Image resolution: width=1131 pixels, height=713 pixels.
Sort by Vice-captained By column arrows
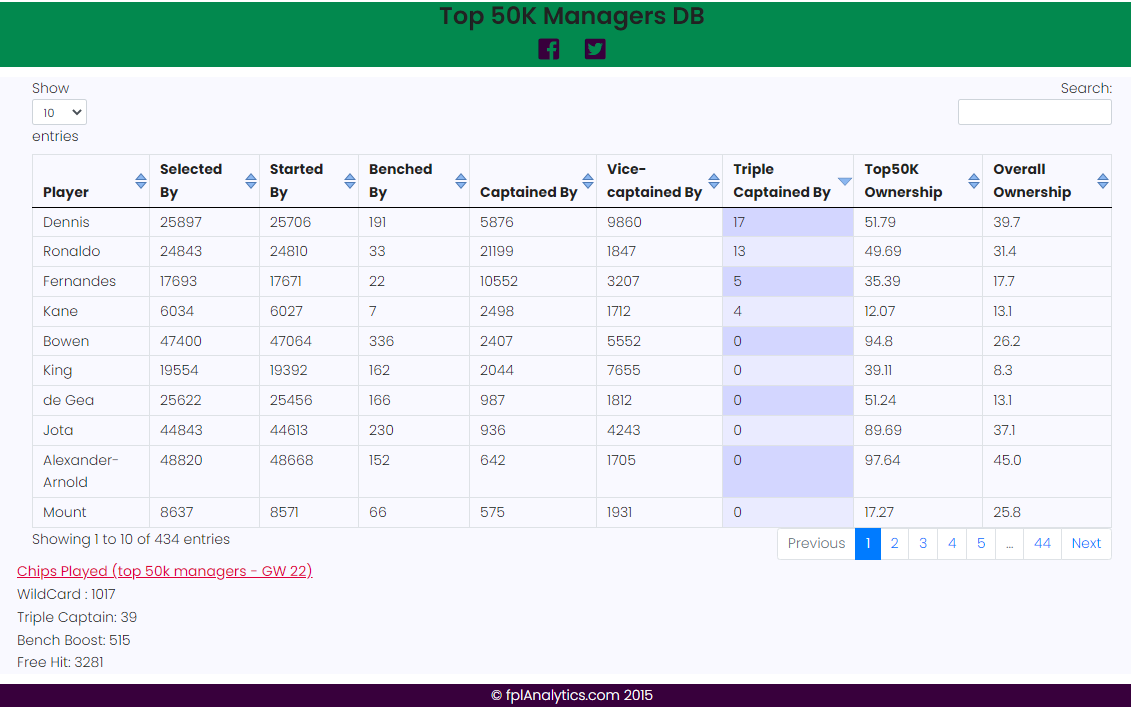coord(714,181)
